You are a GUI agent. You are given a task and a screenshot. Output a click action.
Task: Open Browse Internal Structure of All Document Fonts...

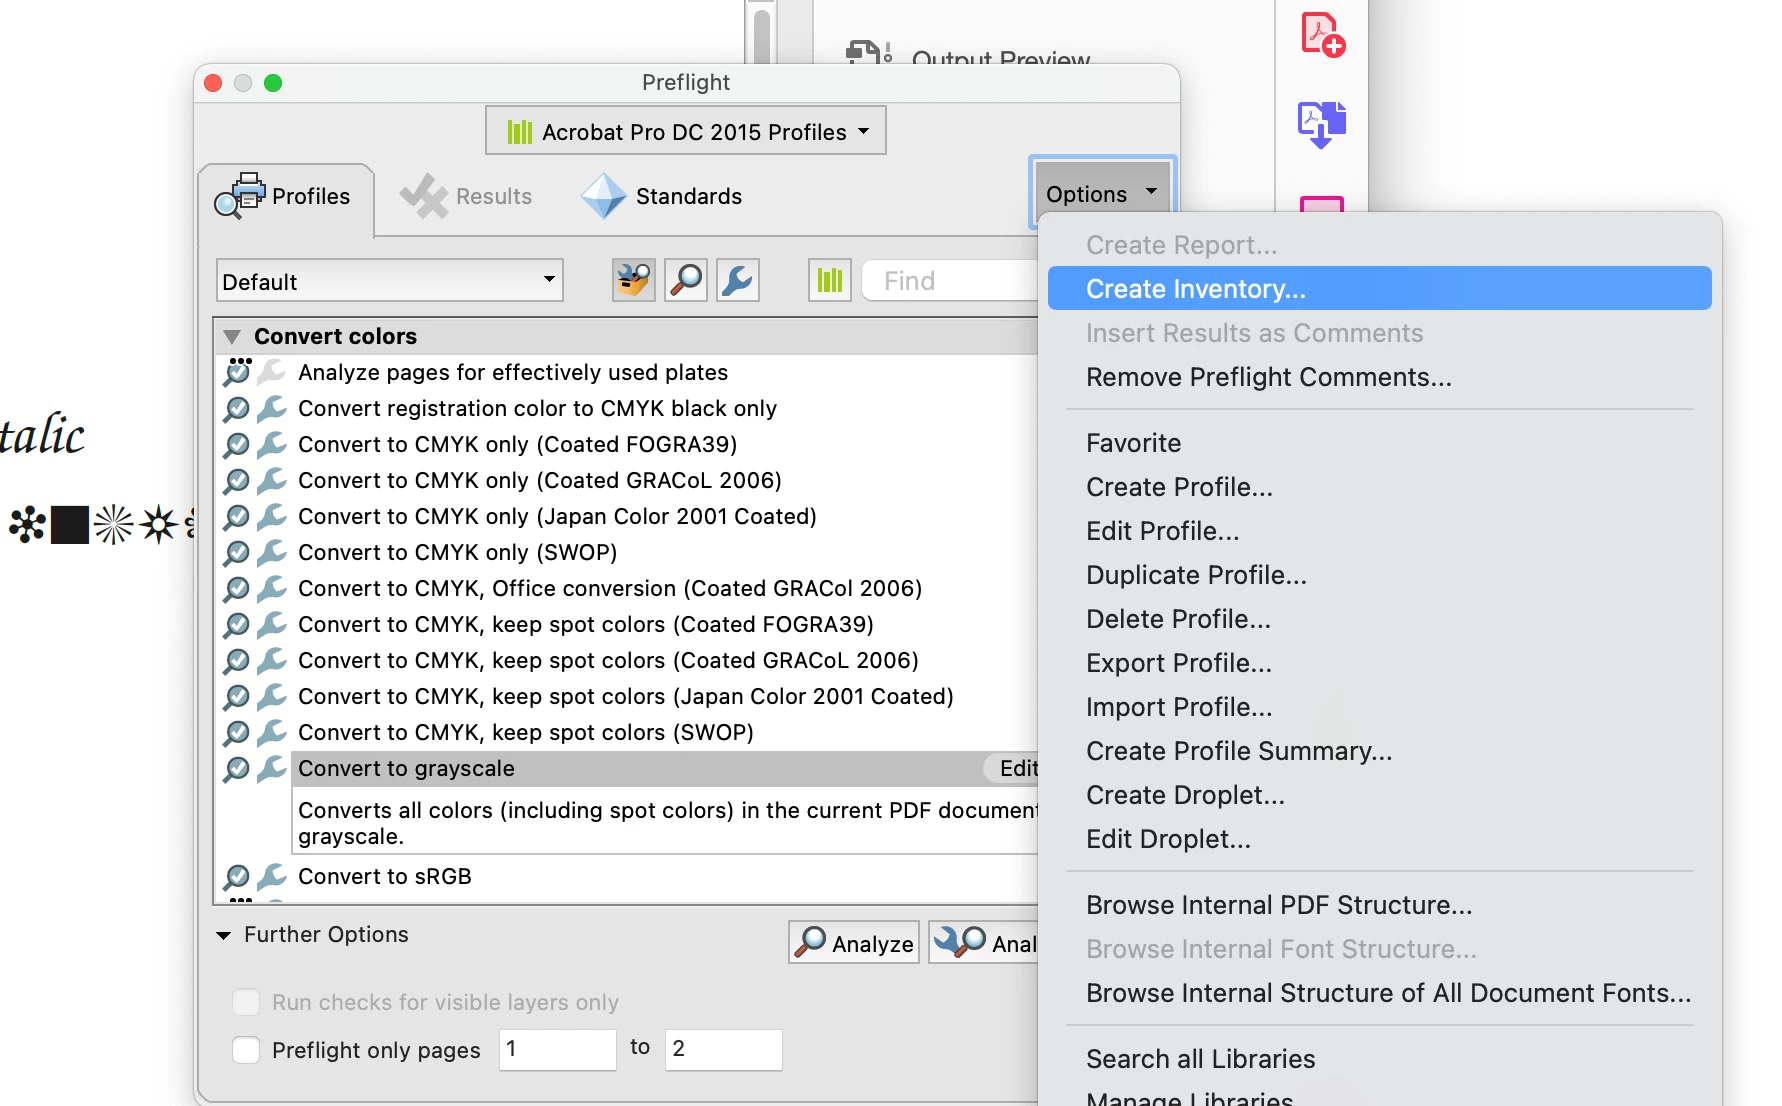(1379, 993)
